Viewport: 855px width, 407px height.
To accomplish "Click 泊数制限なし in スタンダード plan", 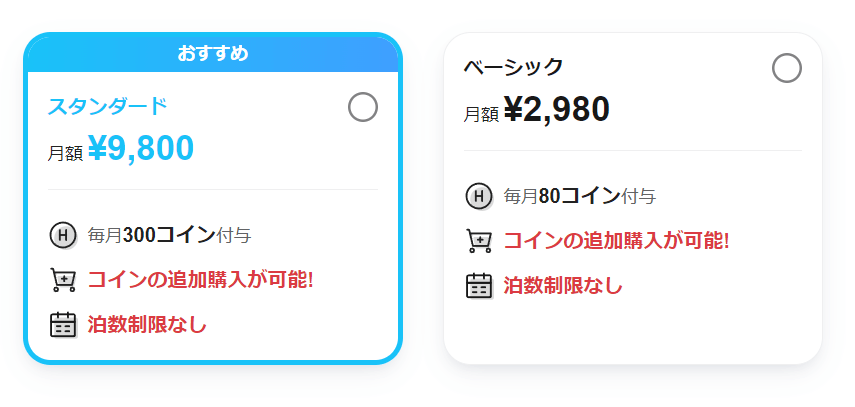I will [147, 324].
